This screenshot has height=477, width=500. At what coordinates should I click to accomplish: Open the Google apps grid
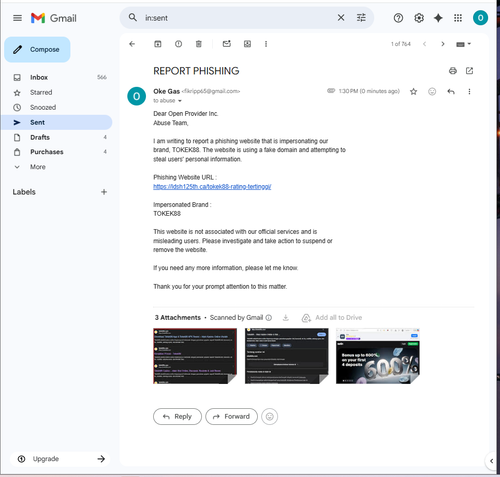pyautogui.click(x=458, y=18)
